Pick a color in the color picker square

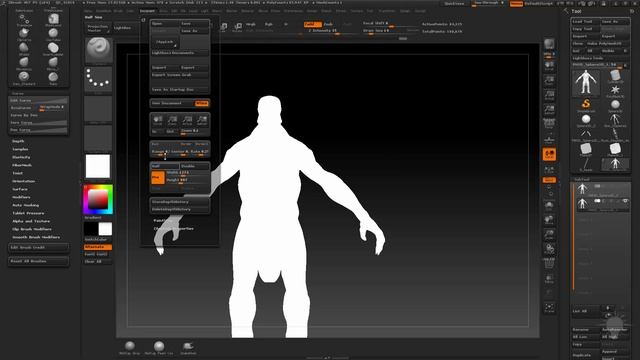click(98, 200)
